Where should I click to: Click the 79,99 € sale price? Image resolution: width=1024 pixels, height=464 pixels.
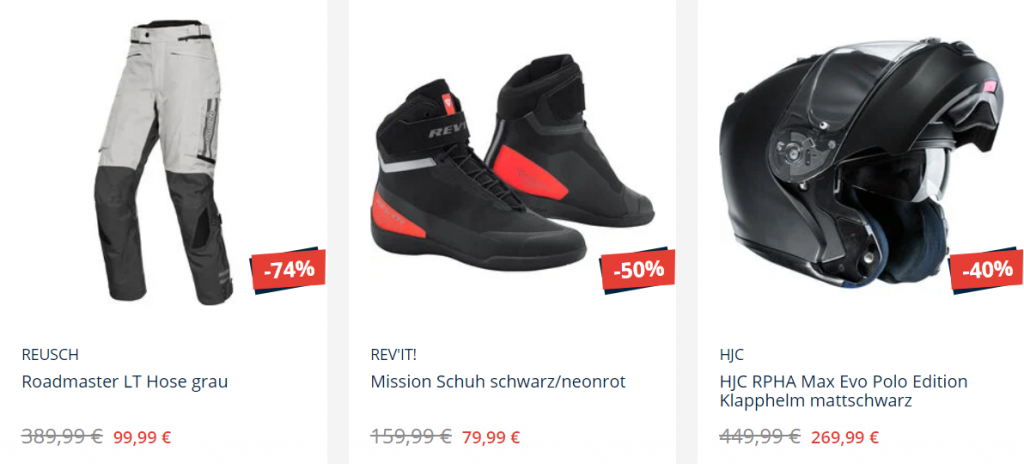tap(491, 437)
